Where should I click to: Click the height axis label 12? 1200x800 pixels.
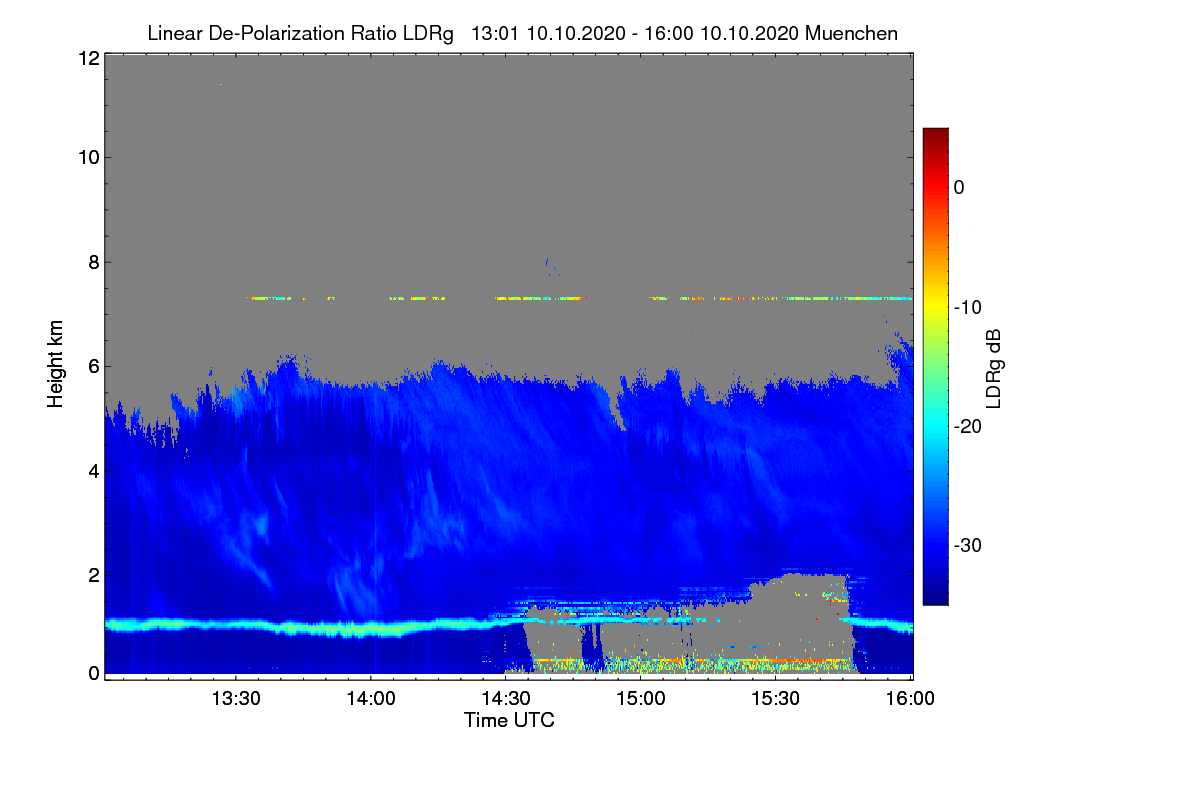(88, 58)
